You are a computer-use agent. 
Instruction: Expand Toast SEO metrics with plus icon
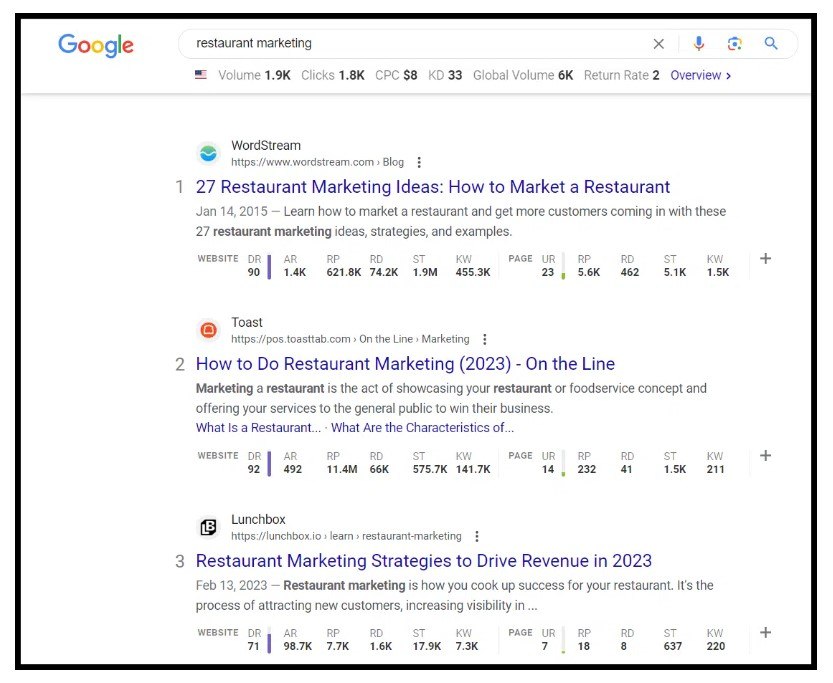(x=765, y=456)
